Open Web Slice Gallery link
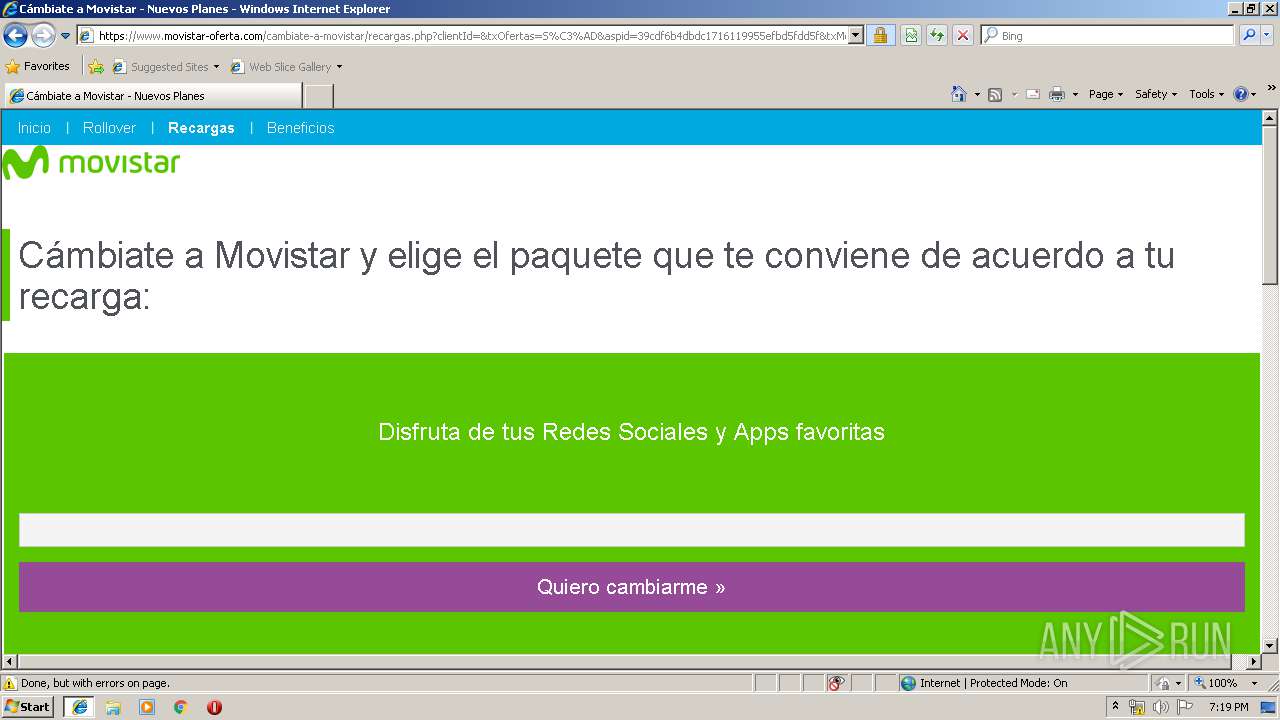This screenshot has height=720, width=1280. click(287, 67)
